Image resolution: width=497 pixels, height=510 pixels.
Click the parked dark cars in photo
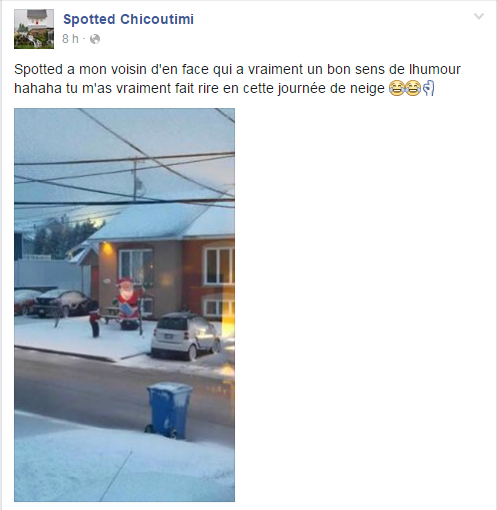(x=56, y=303)
